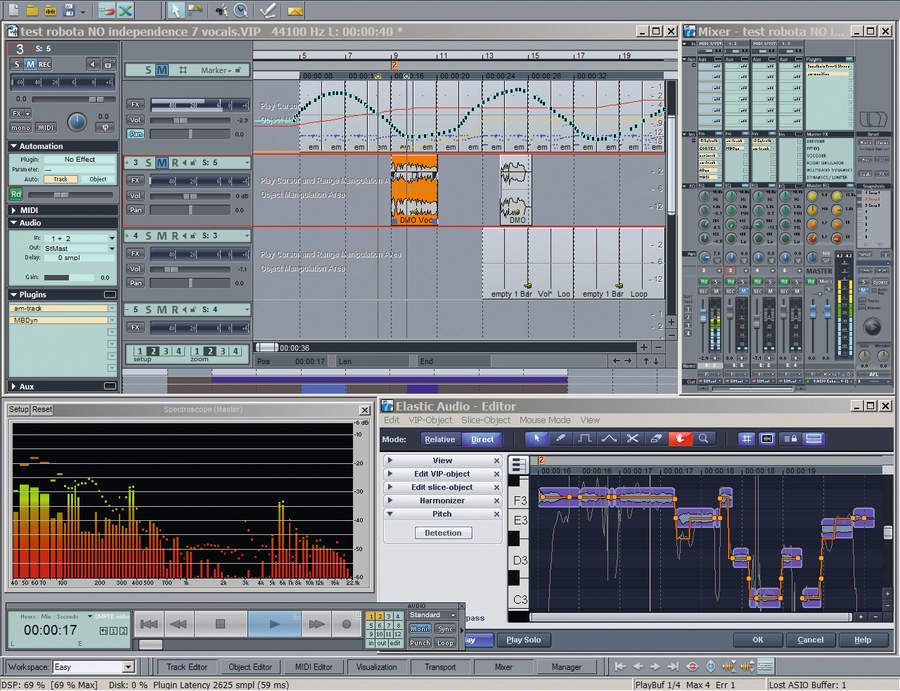Switch Elastic Audio mode to Relative
This screenshot has height=691, width=900.
pos(440,439)
